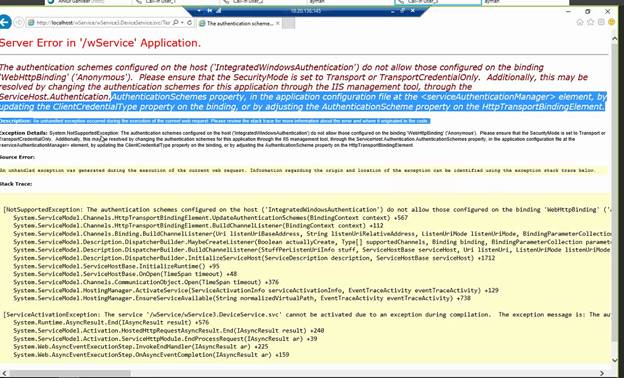
Task: Click the 'Exception Details:' label
Action: [24, 133]
